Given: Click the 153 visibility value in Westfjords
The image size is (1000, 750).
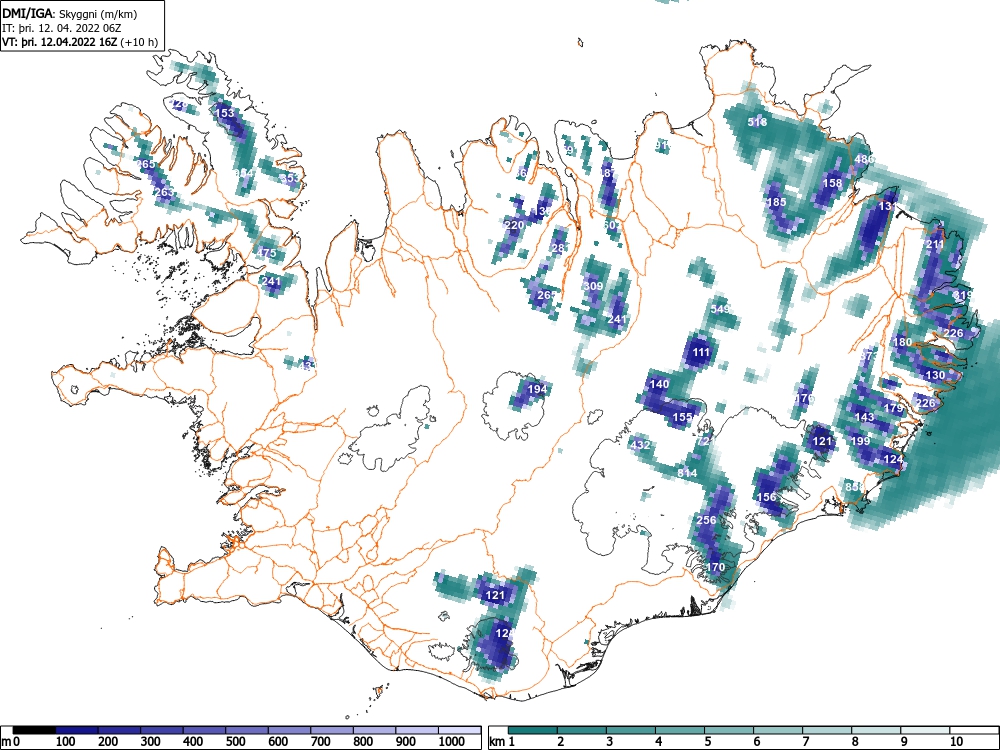Looking at the screenshot, I should pos(226,113).
